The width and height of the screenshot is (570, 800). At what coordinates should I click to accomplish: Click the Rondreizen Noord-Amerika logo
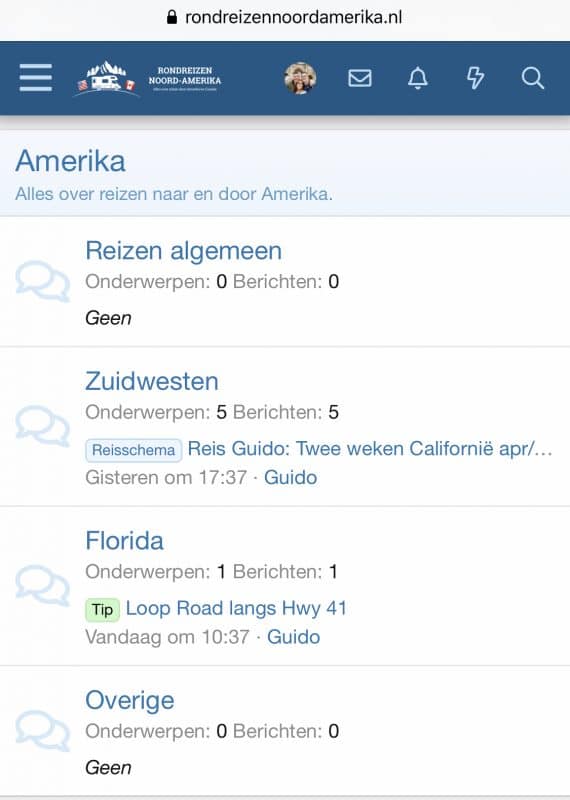[149, 79]
